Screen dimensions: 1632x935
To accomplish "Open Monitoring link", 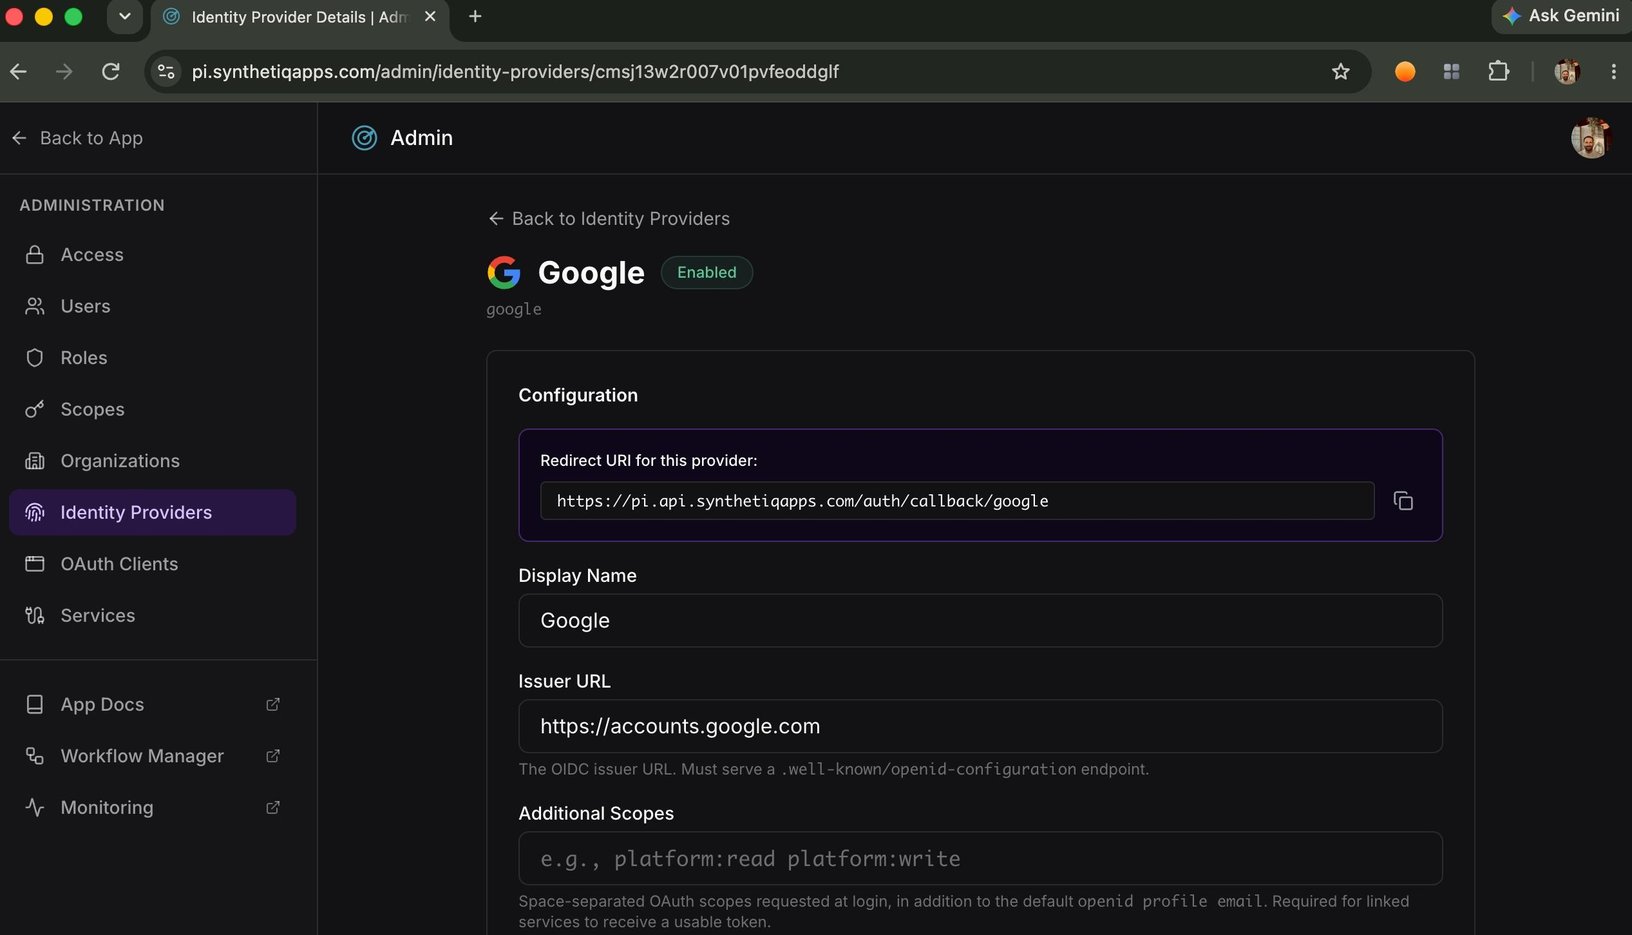I will point(152,807).
